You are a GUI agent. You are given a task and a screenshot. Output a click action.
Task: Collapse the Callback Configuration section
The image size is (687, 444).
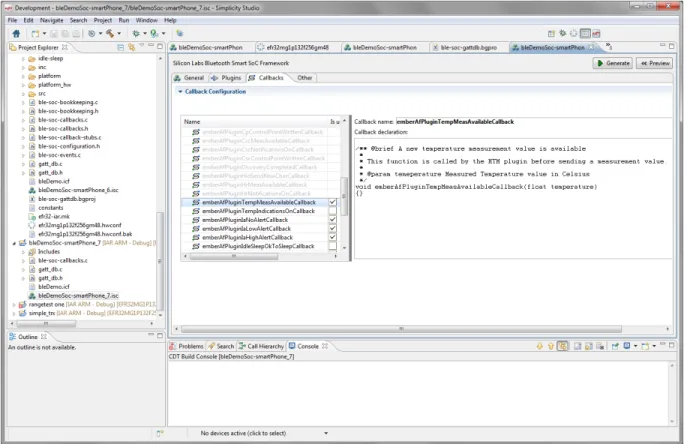(x=180, y=92)
